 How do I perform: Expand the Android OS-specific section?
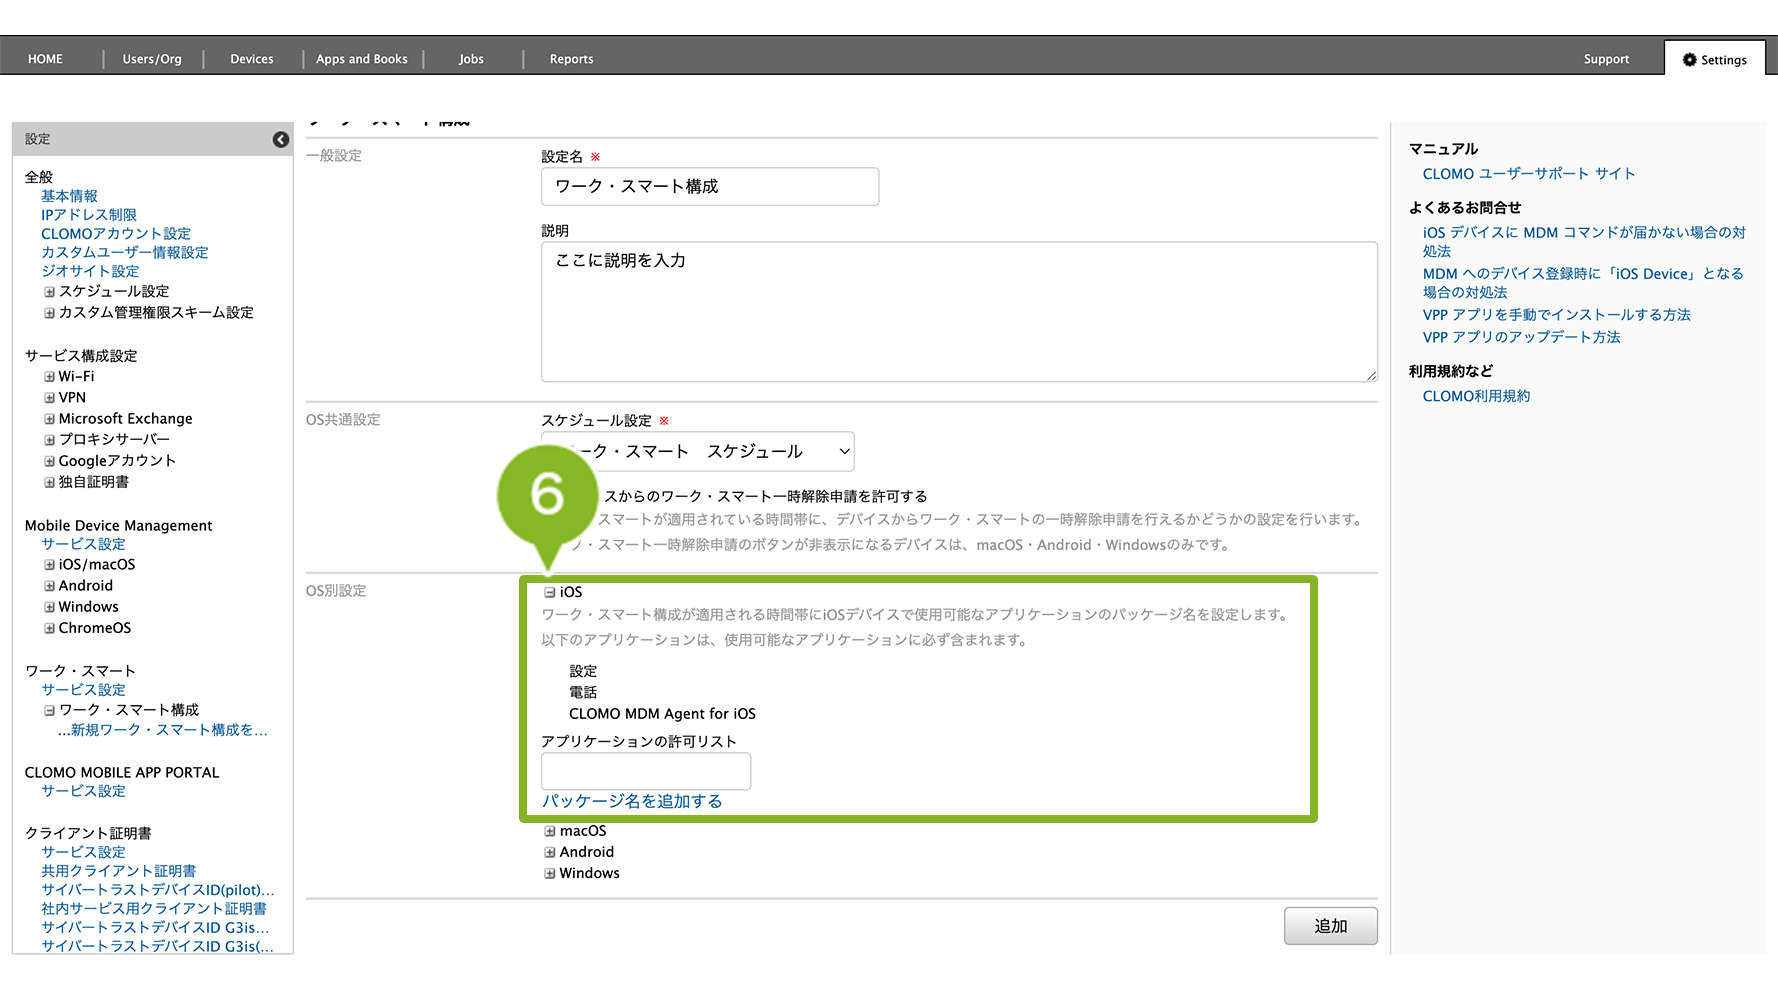pyautogui.click(x=549, y=852)
